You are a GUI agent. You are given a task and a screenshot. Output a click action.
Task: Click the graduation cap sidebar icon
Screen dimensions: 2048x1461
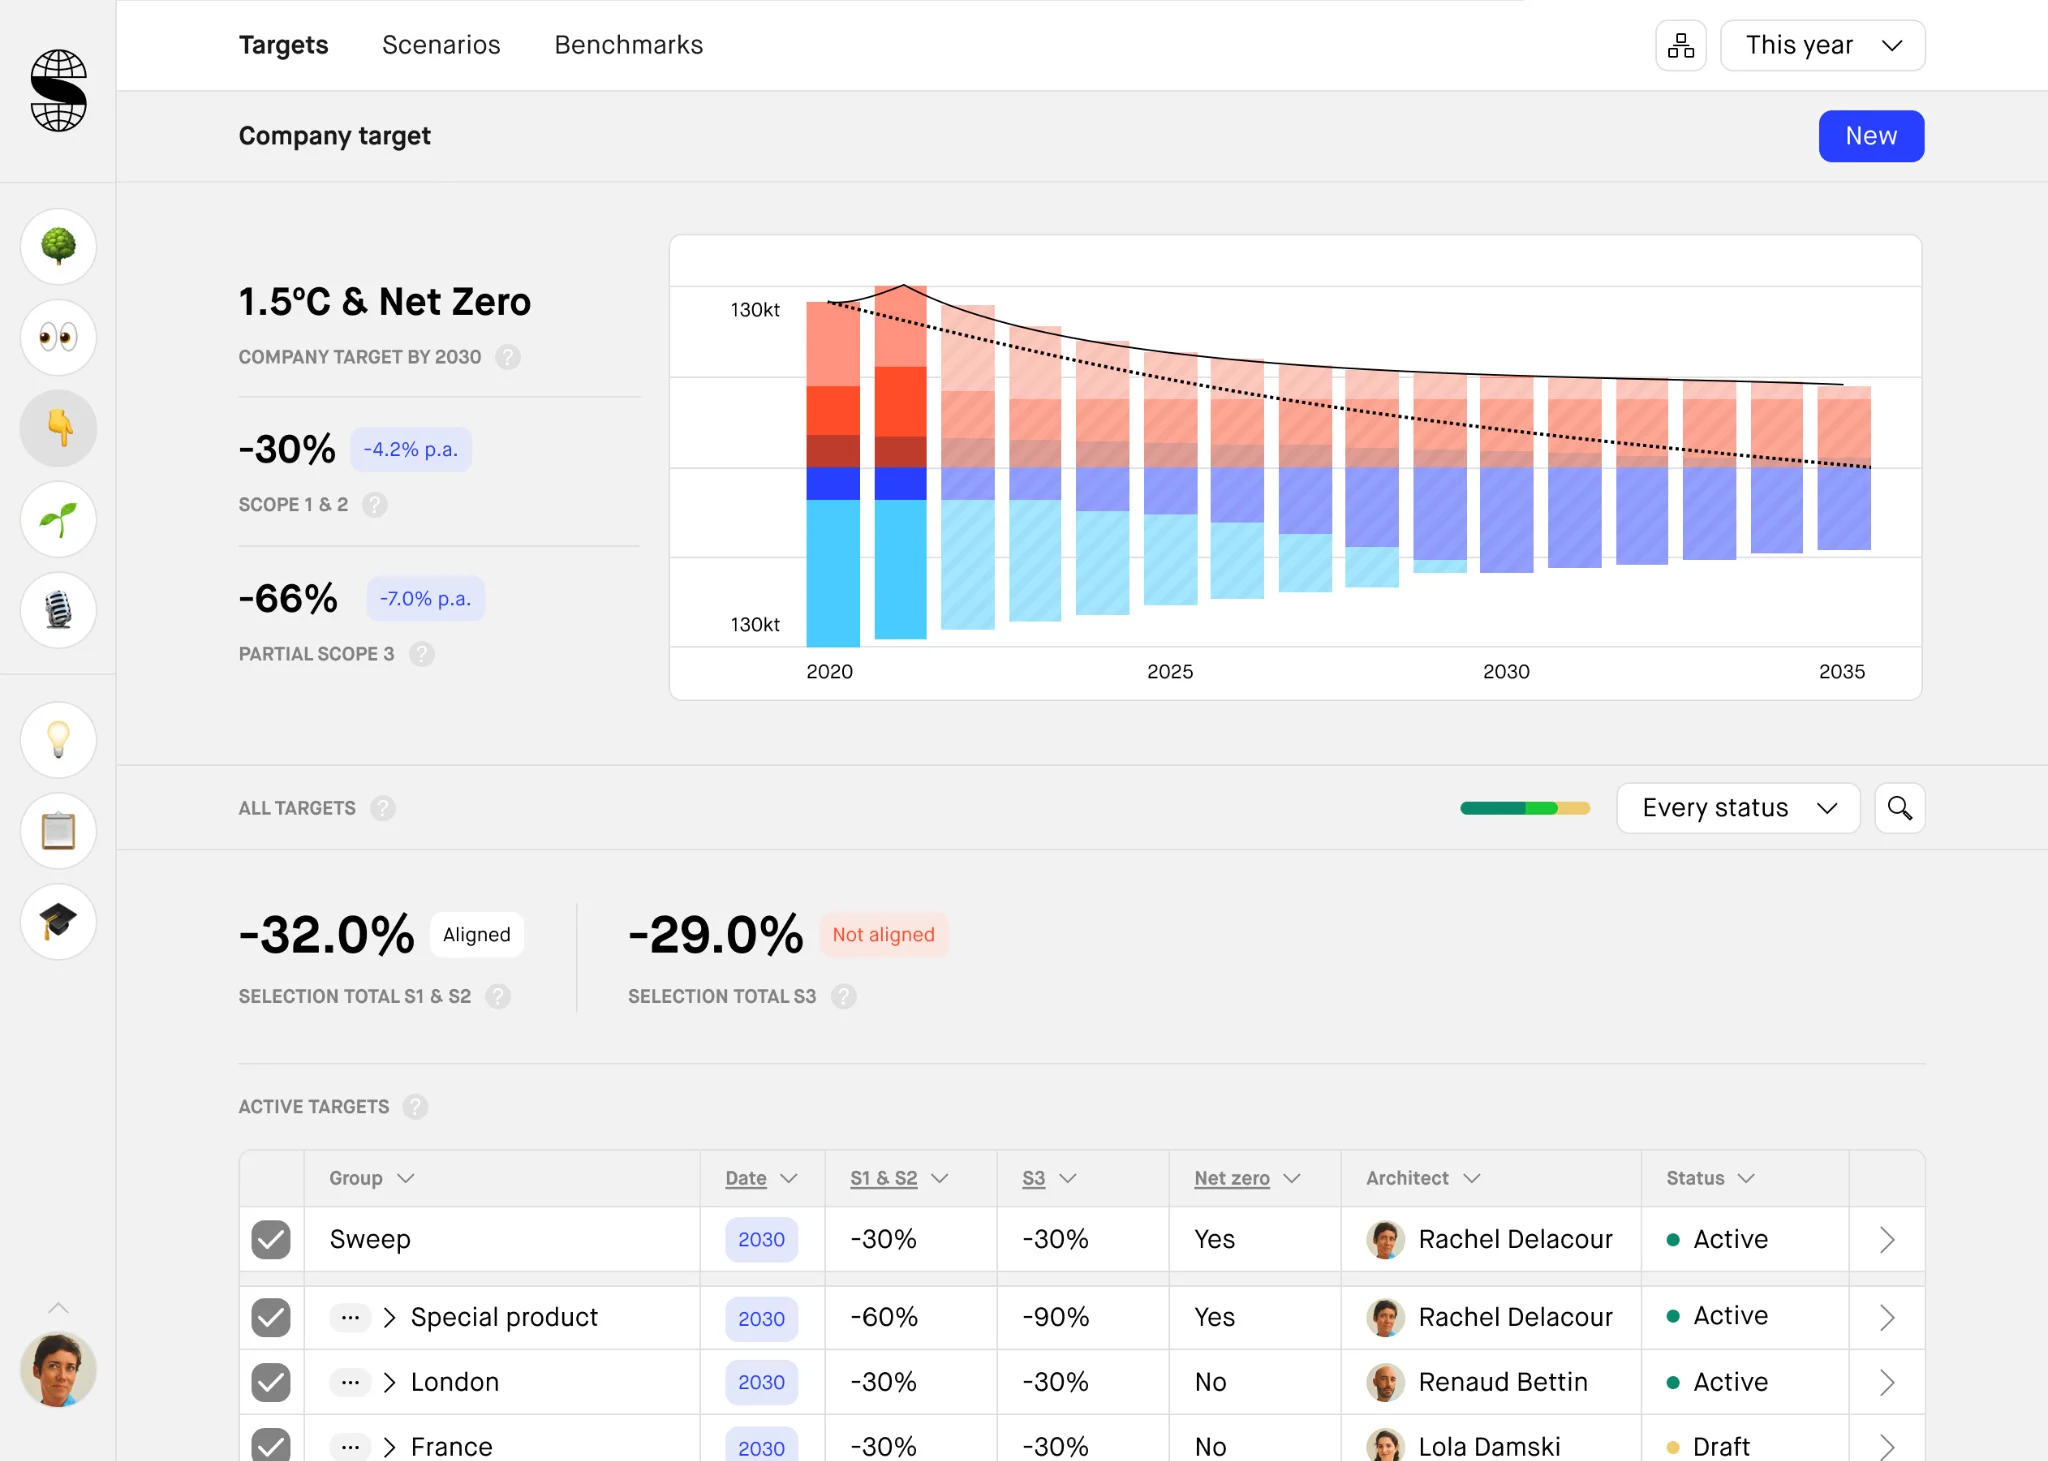[x=58, y=922]
